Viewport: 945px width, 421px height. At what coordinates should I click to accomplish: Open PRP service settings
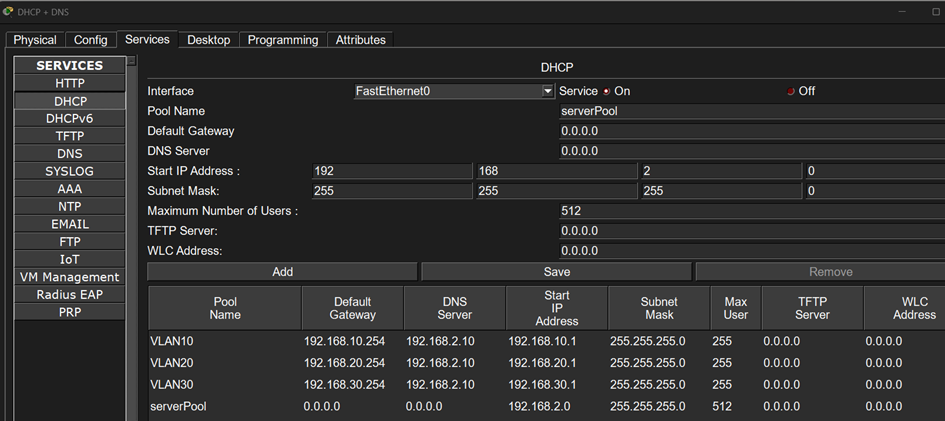[70, 312]
